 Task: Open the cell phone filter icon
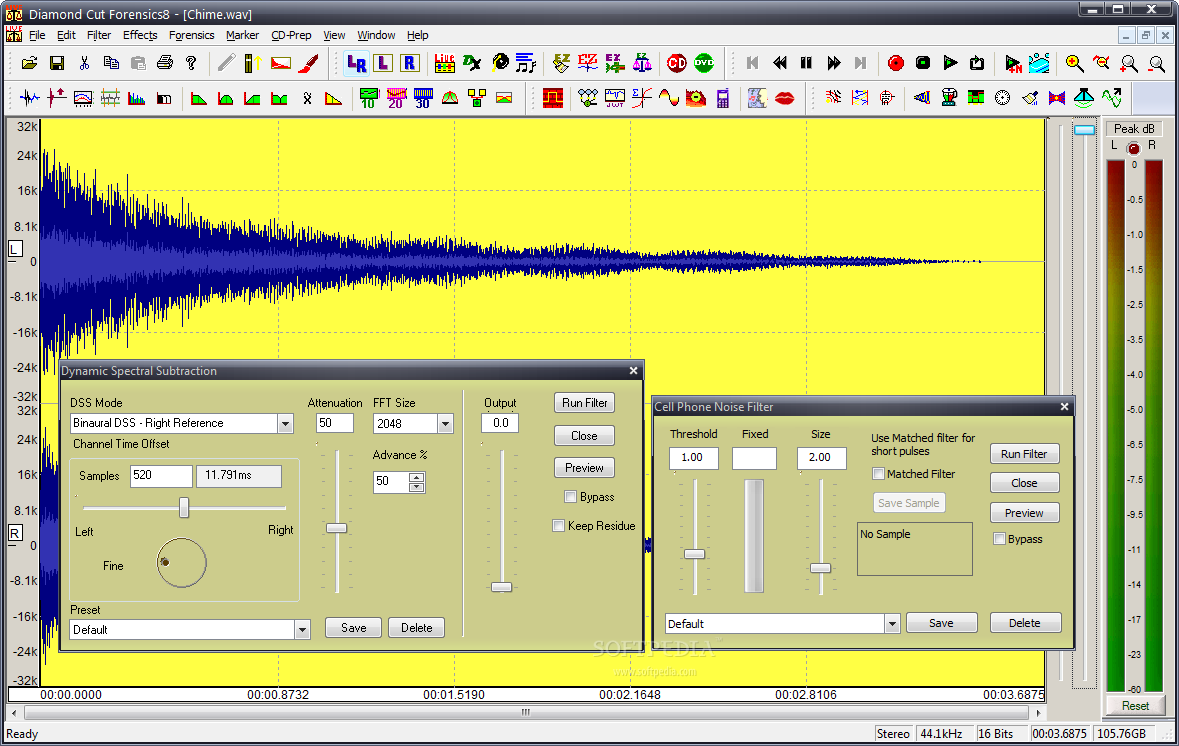click(723, 99)
